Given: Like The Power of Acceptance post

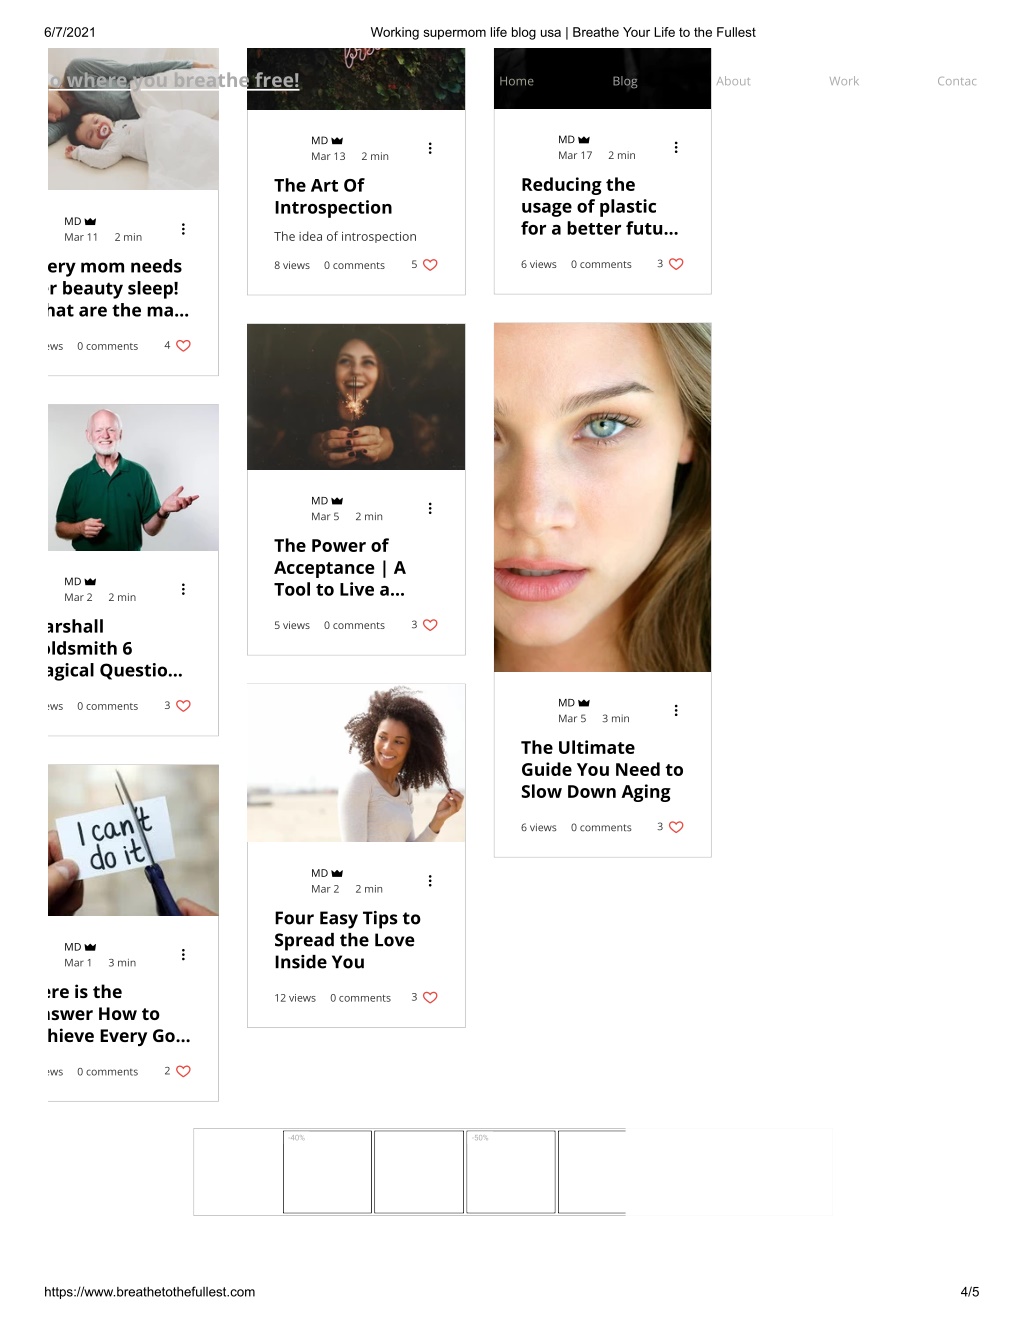Looking at the screenshot, I should [x=430, y=625].
